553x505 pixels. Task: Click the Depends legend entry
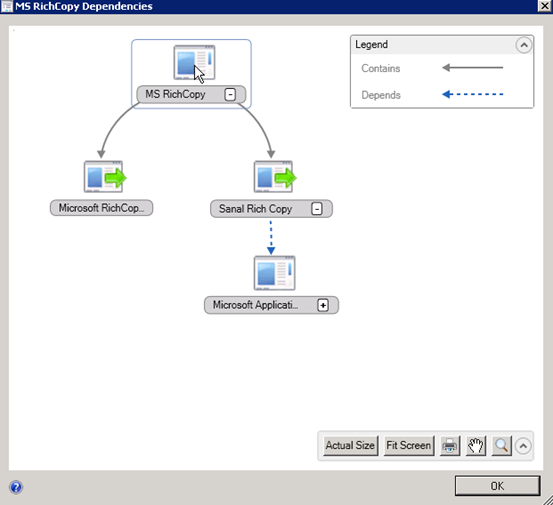[x=381, y=95]
